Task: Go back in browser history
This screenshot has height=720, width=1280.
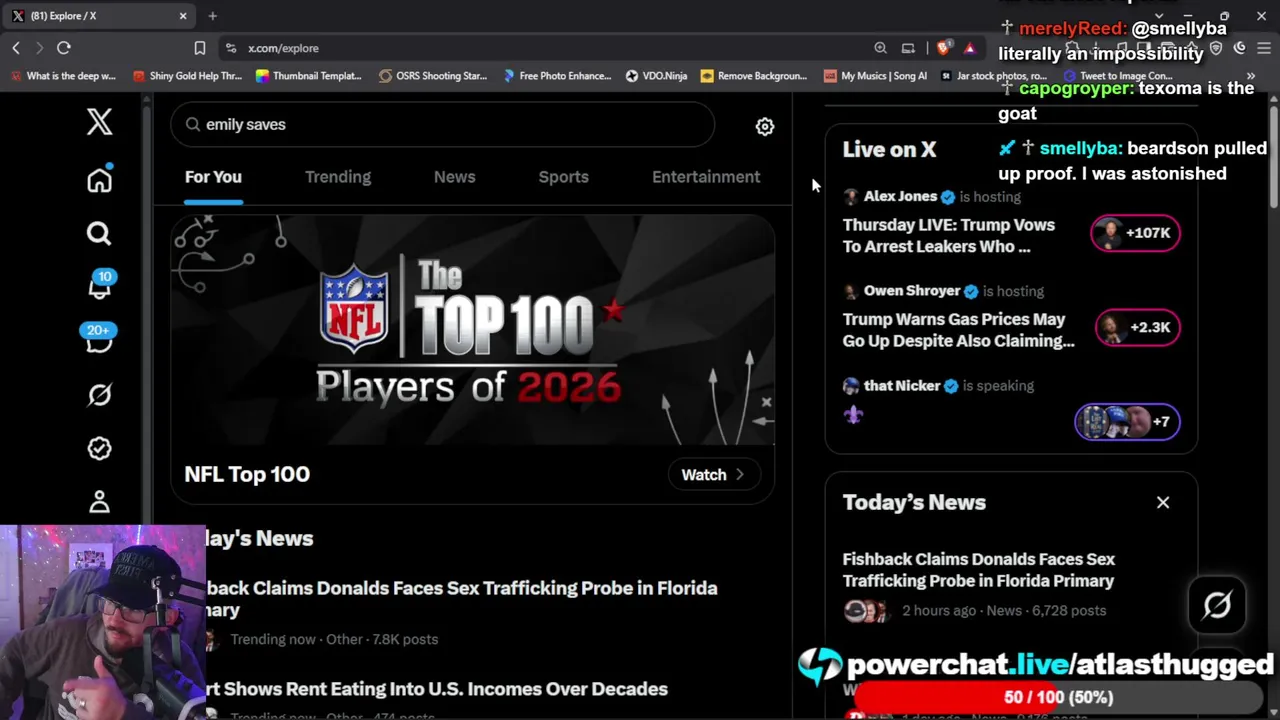Action: (16, 48)
